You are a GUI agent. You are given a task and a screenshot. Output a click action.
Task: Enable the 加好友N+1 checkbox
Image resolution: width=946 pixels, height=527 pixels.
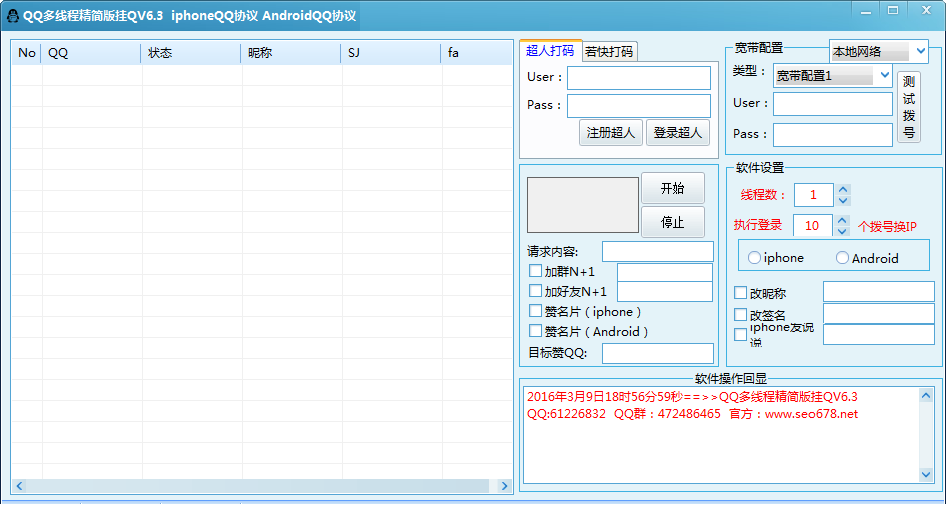535,291
